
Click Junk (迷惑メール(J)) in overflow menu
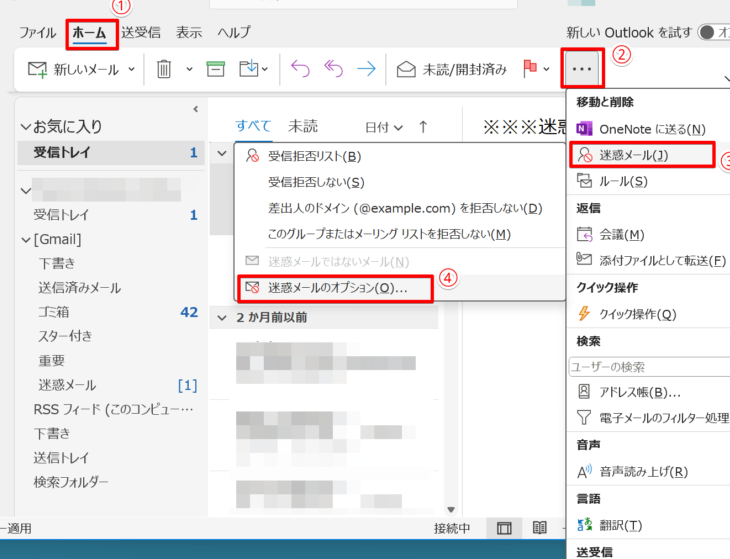pos(642,155)
